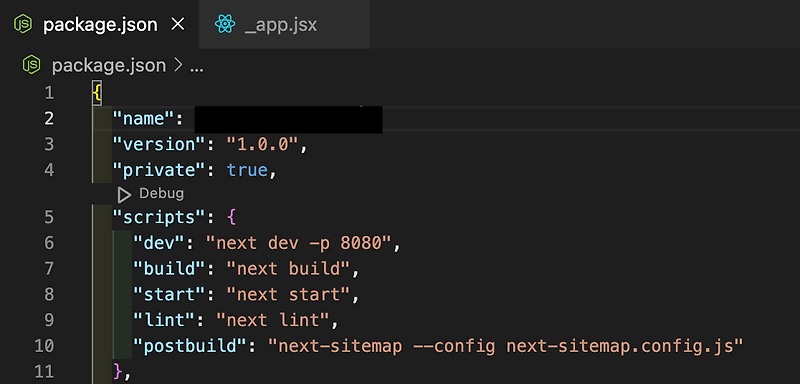Click the Node.js icon in the breadcrumb
Screen dimensions: 800x384
point(32,65)
